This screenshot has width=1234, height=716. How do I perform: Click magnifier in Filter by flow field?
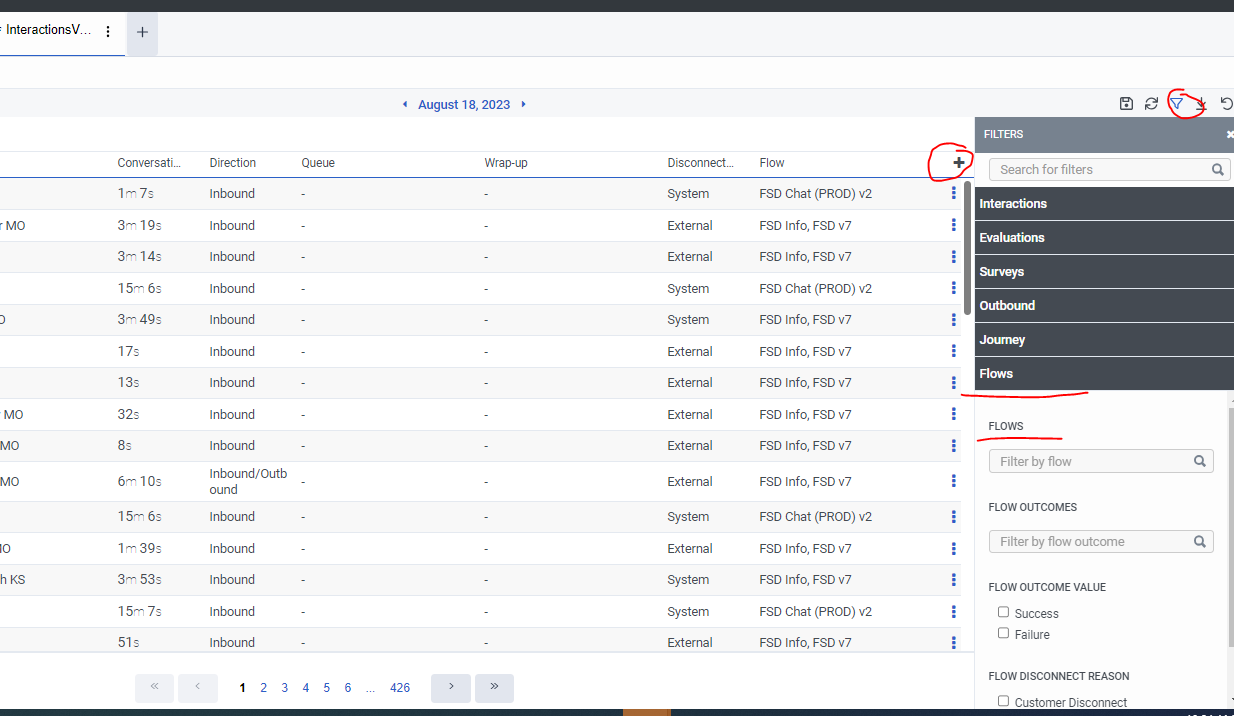1200,462
